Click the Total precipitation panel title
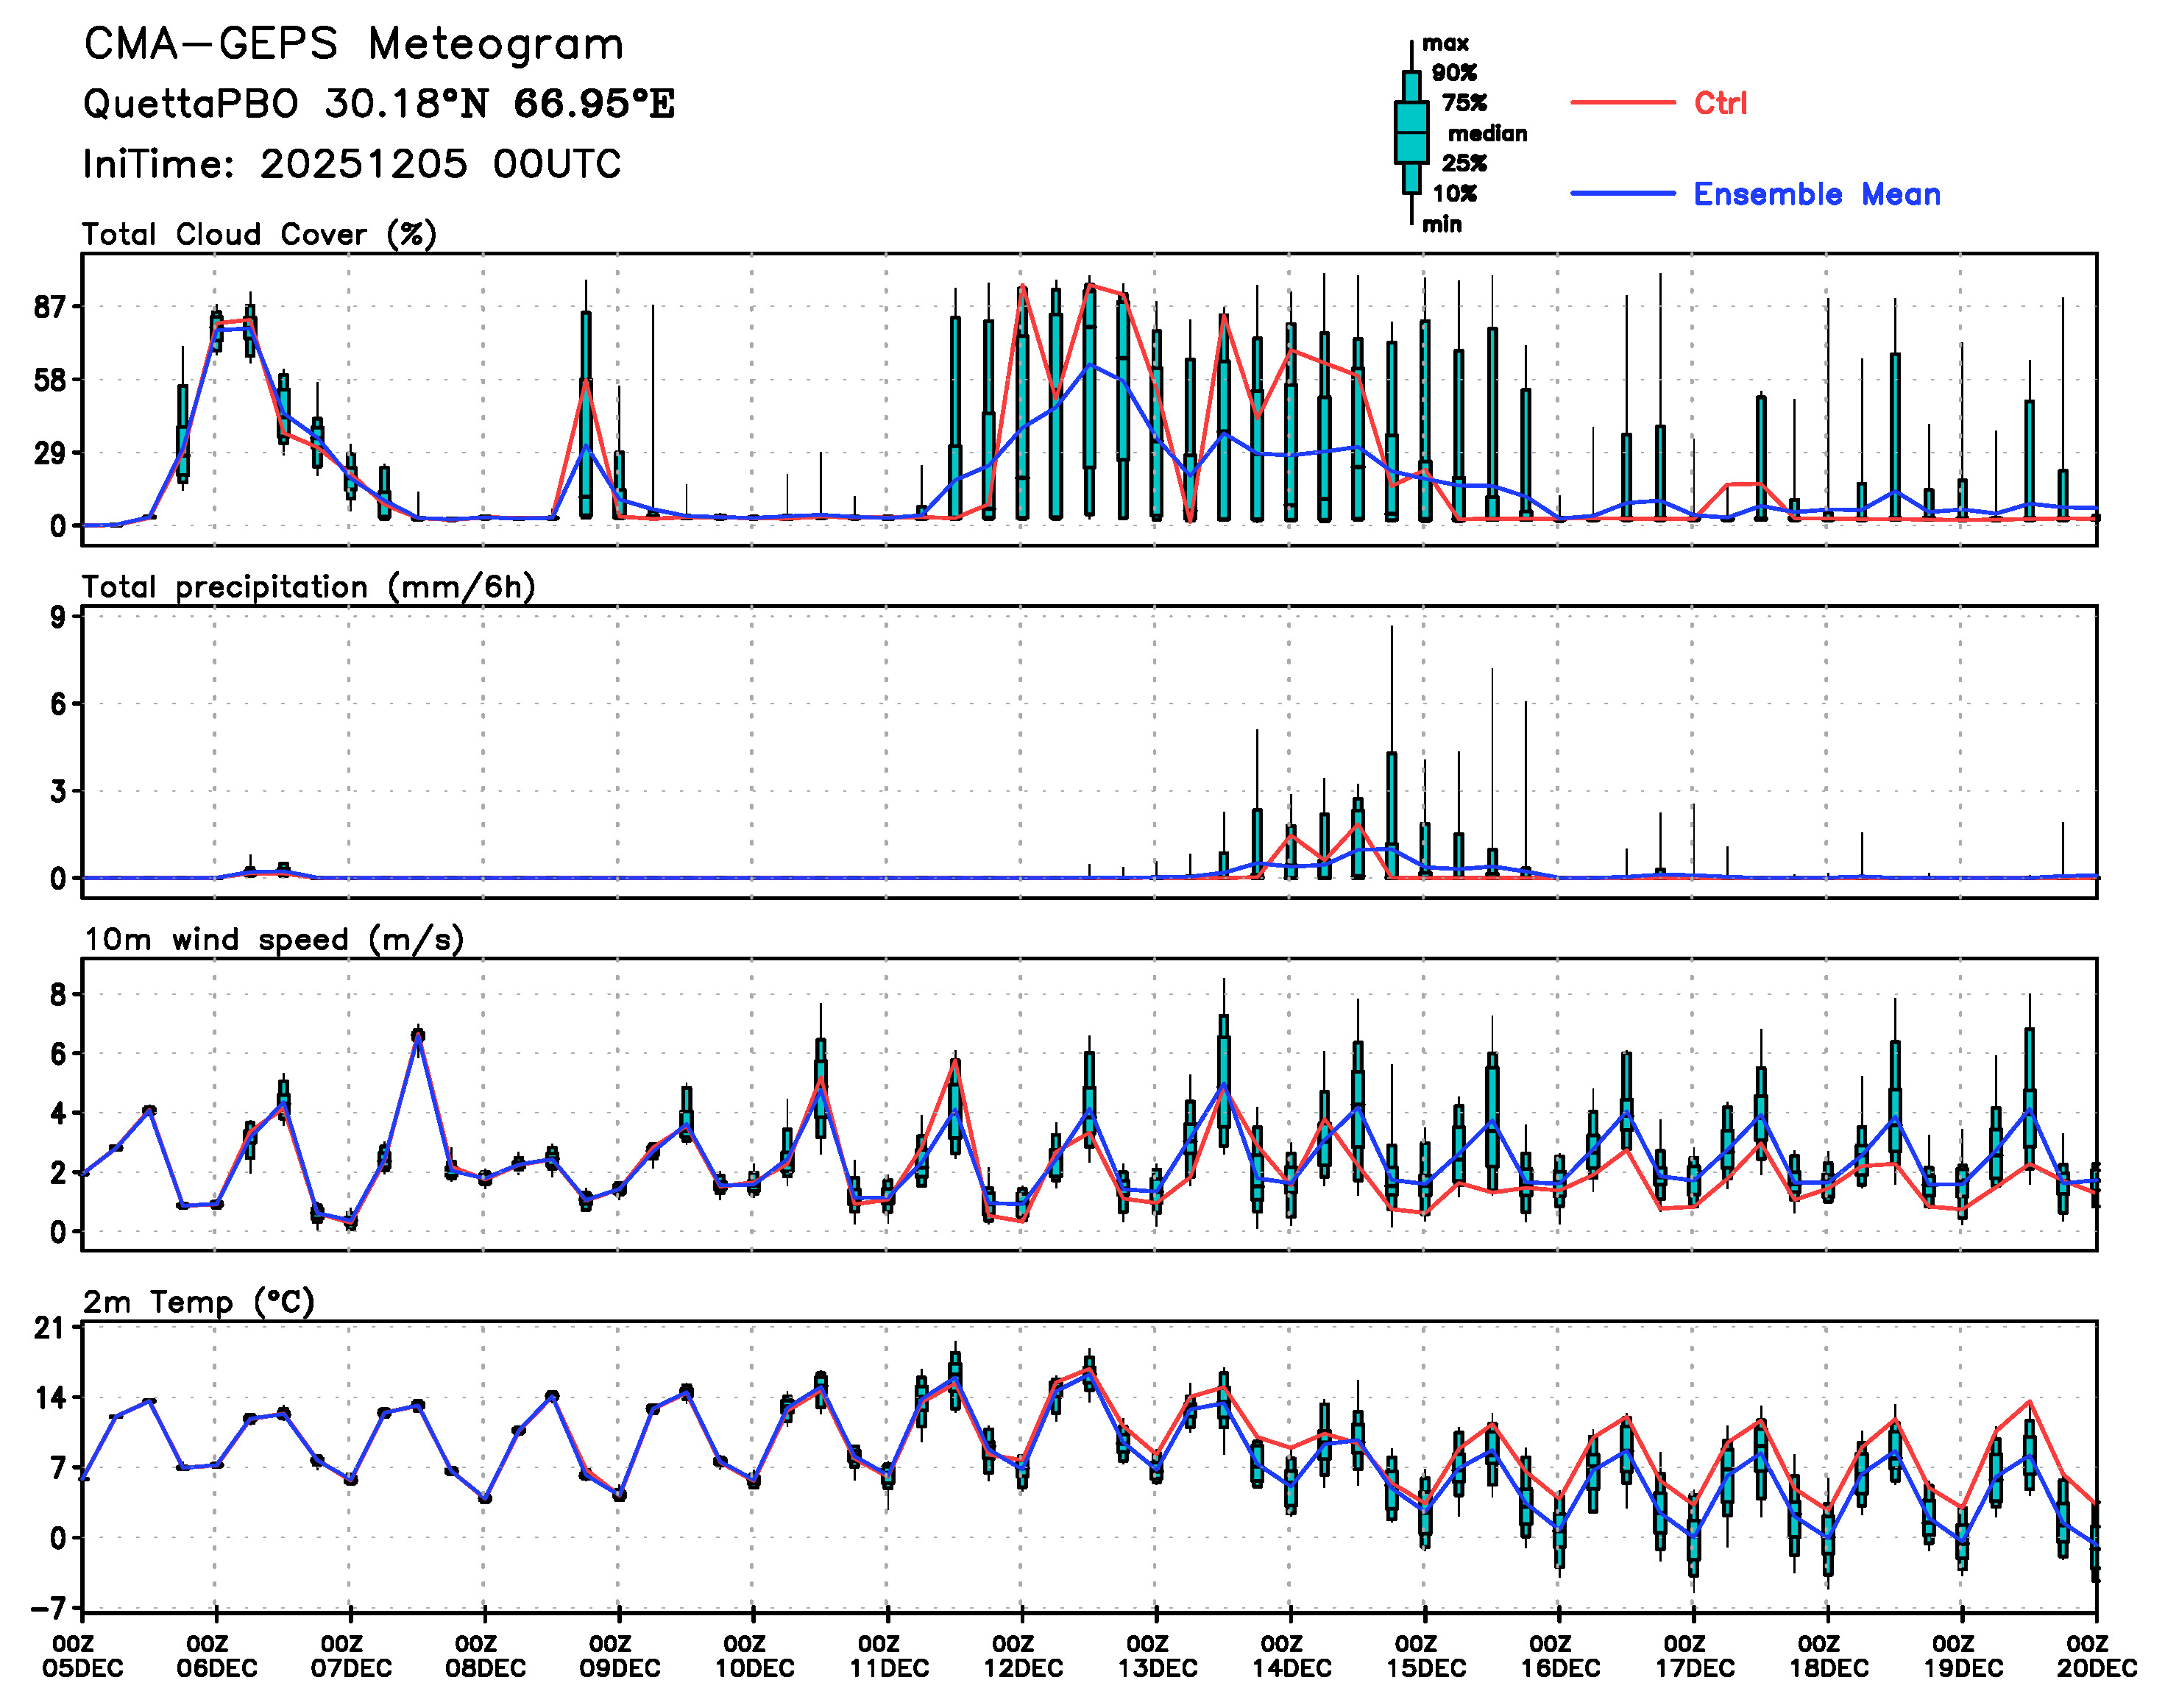 tap(308, 587)
